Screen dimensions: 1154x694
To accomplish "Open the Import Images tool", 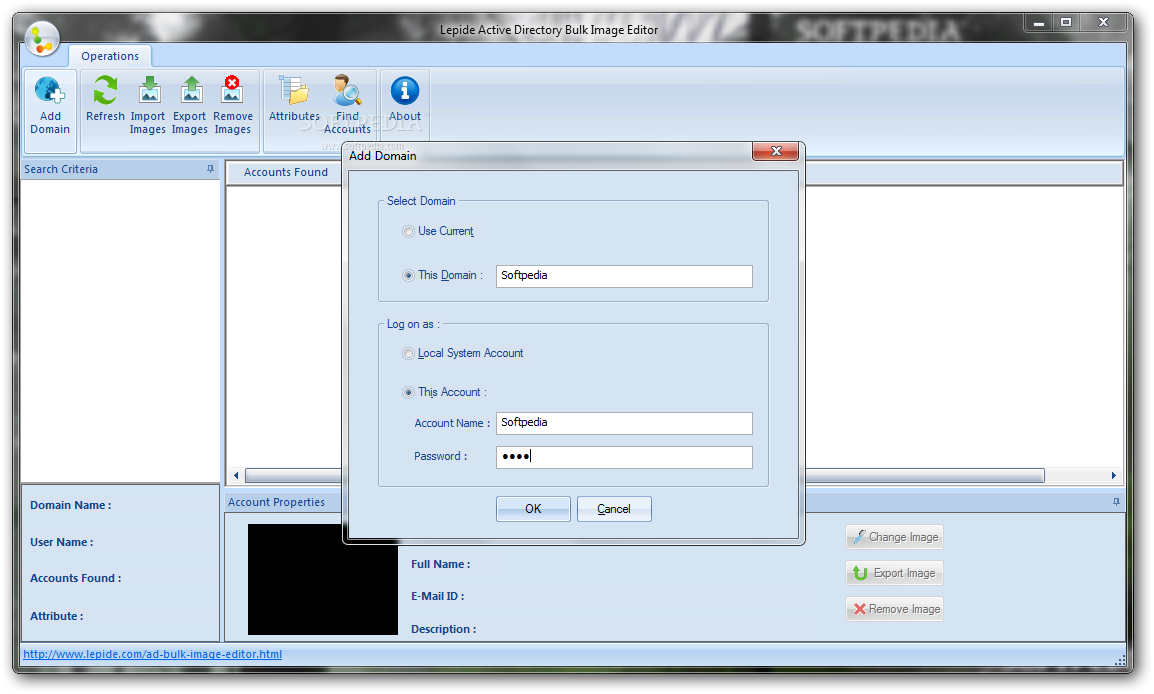I will (148, 107).
